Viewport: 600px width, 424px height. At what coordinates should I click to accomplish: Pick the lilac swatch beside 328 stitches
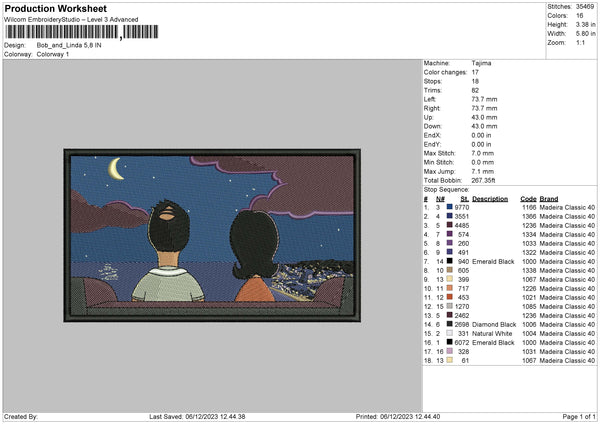pos(449,351)
